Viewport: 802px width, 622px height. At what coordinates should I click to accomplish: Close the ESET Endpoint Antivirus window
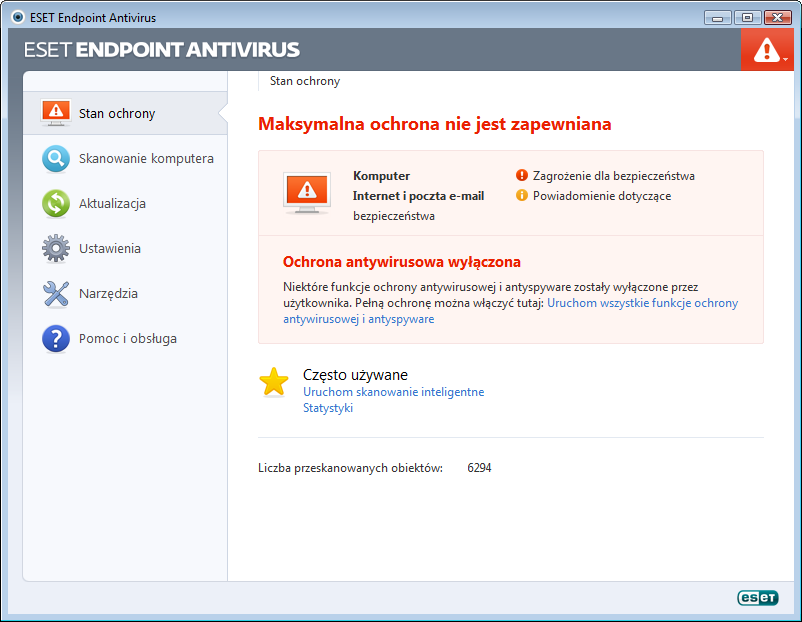click(777, 18)
